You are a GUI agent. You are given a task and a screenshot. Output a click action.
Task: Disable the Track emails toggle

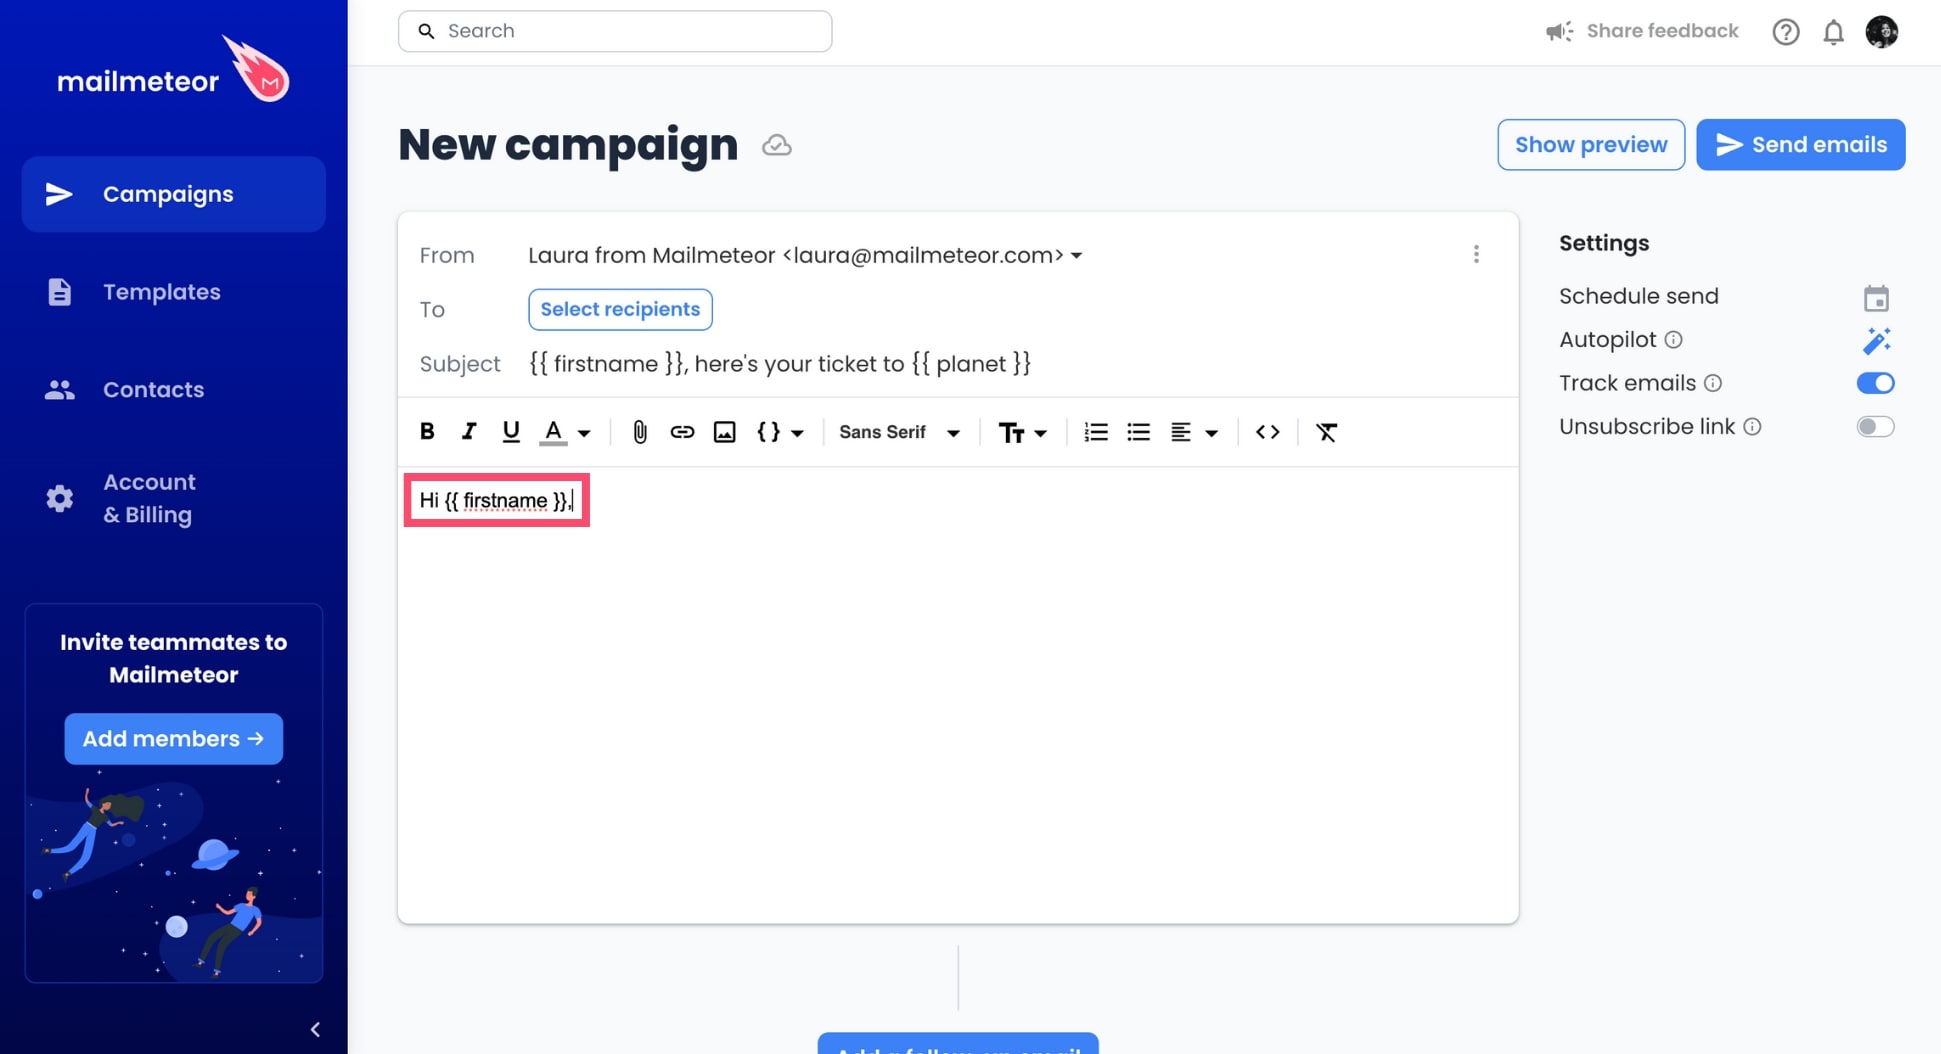coord(1875,383)
